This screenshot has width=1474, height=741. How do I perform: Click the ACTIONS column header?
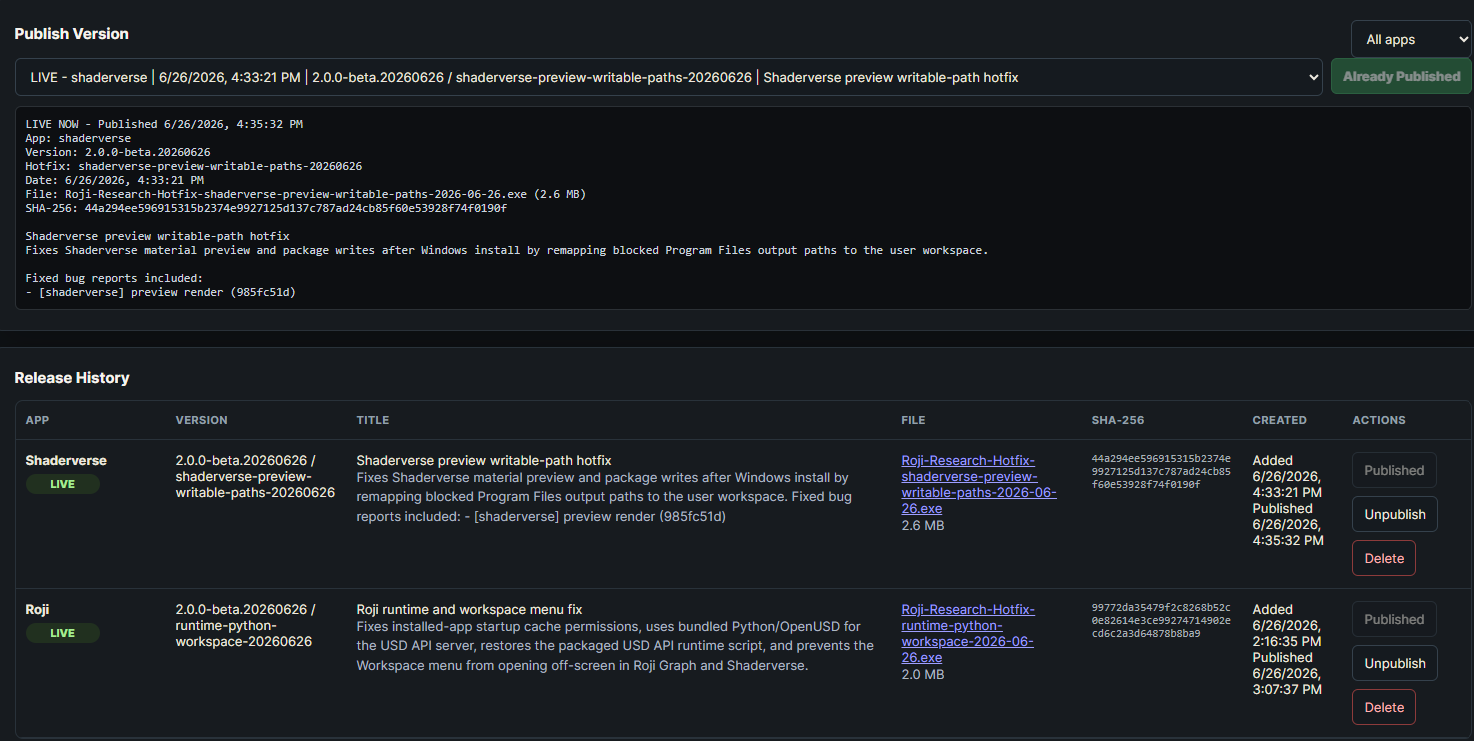[x=1379, y=420]
